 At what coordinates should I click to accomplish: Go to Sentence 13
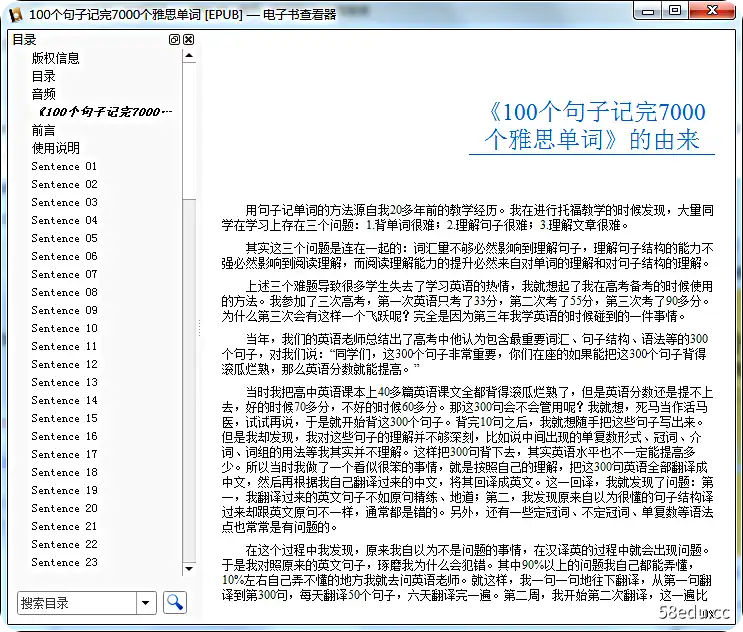pos(64,382)
